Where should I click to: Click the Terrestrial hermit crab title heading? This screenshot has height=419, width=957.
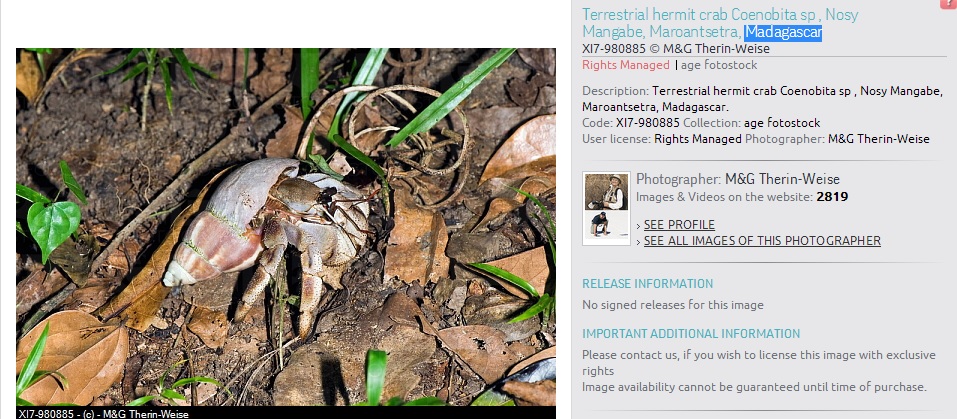(x=720, y=23)
